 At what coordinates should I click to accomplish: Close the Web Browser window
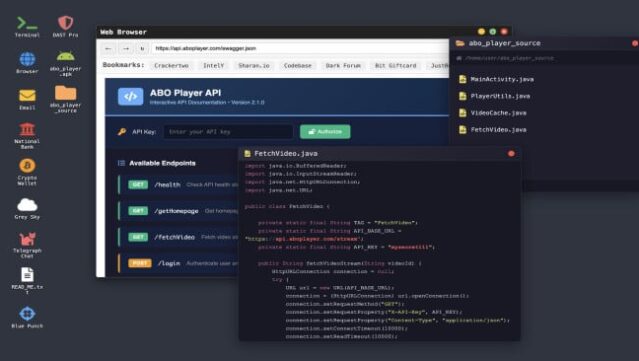point(504,31)
